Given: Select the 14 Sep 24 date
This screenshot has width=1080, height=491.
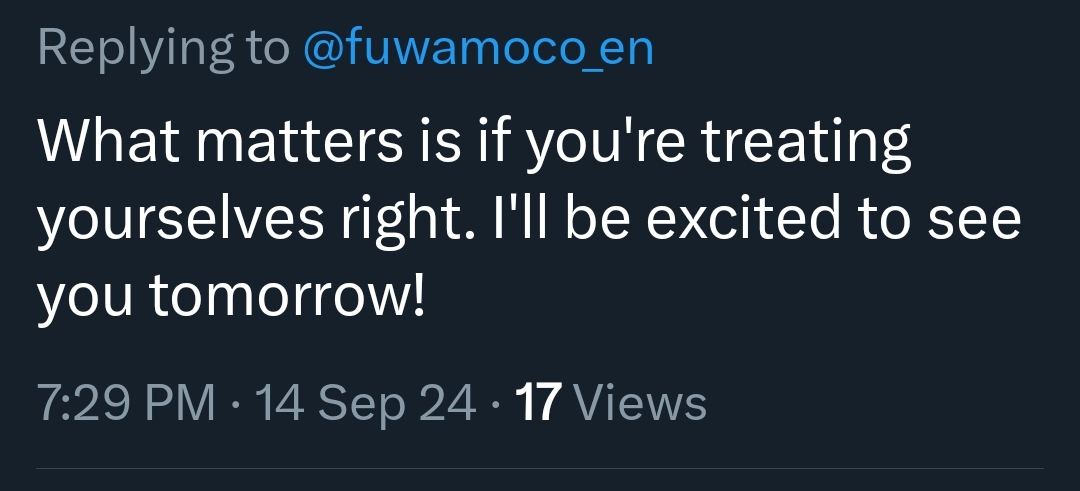Looking at the screenshot, I should [x=366, y=404].
